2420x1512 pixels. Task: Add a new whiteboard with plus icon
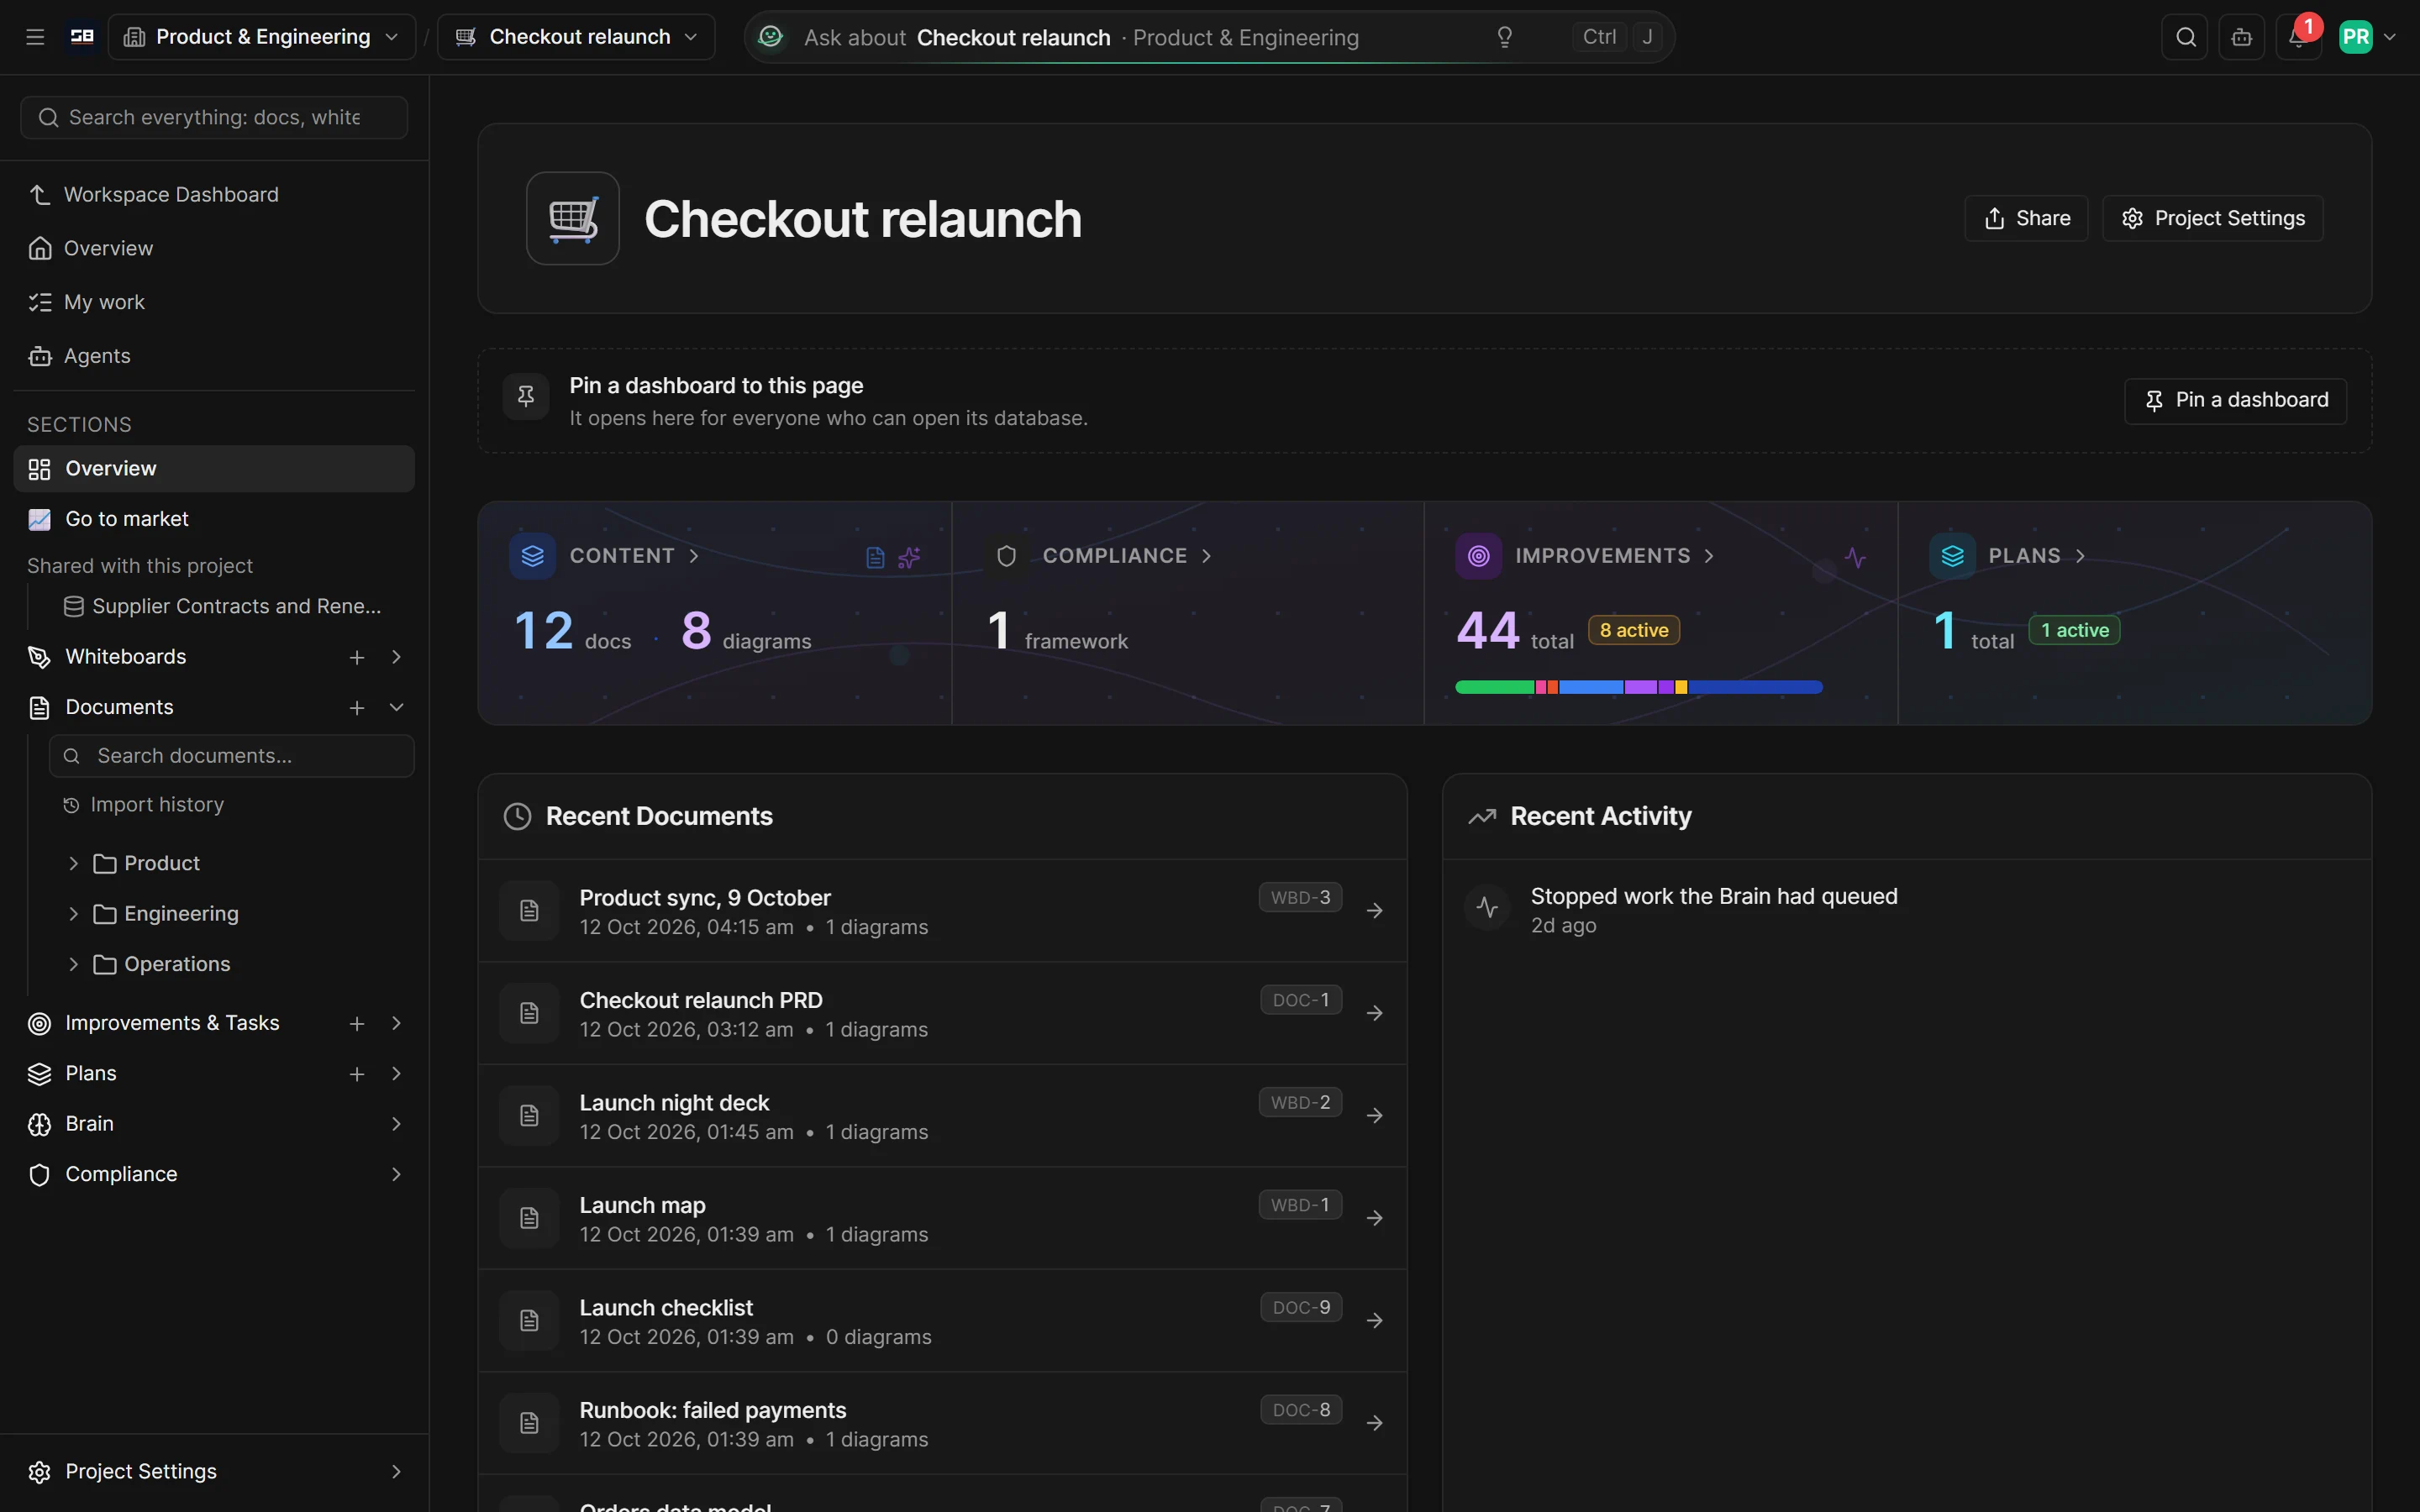pos(357,657)
